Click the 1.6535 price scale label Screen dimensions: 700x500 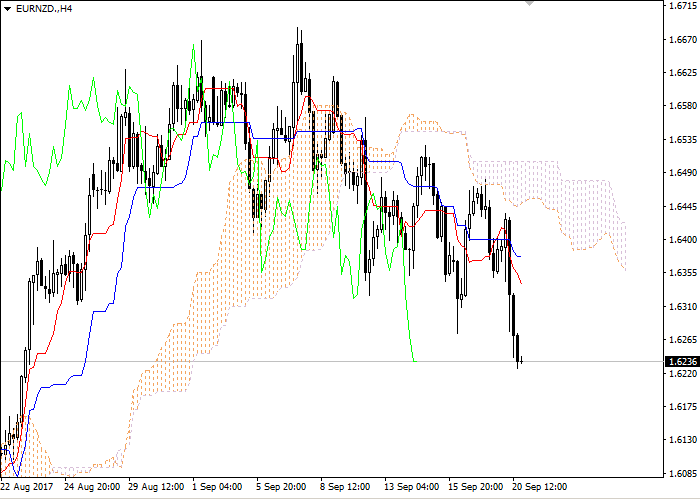tap(683, 140)
